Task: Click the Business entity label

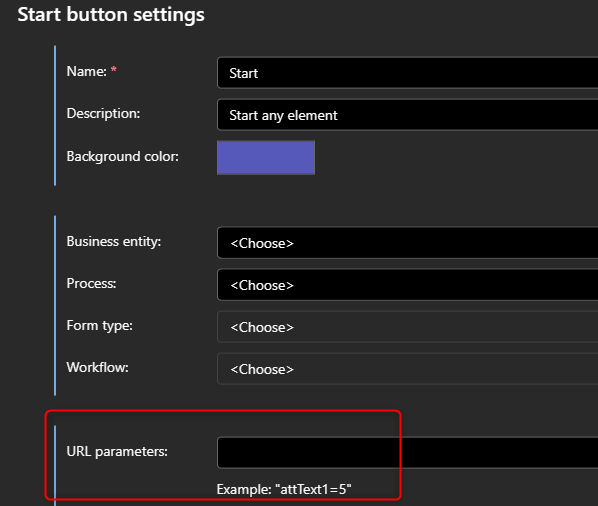Action: coord(114,241)
